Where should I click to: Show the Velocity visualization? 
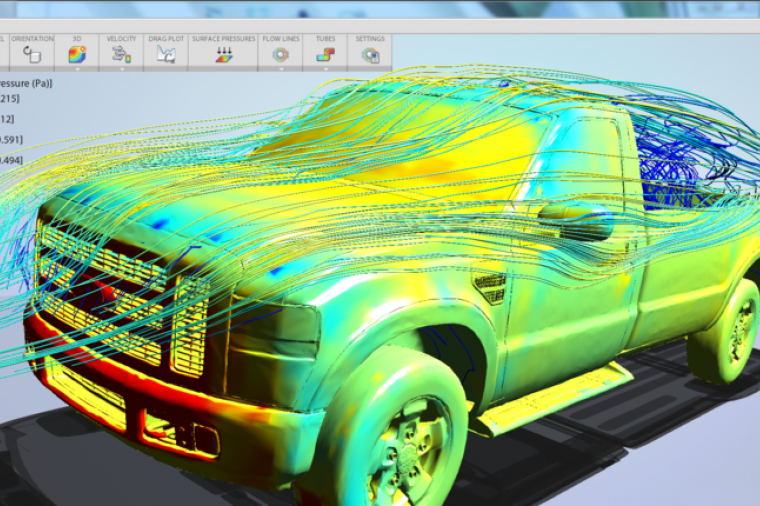(x=121, y=54)
